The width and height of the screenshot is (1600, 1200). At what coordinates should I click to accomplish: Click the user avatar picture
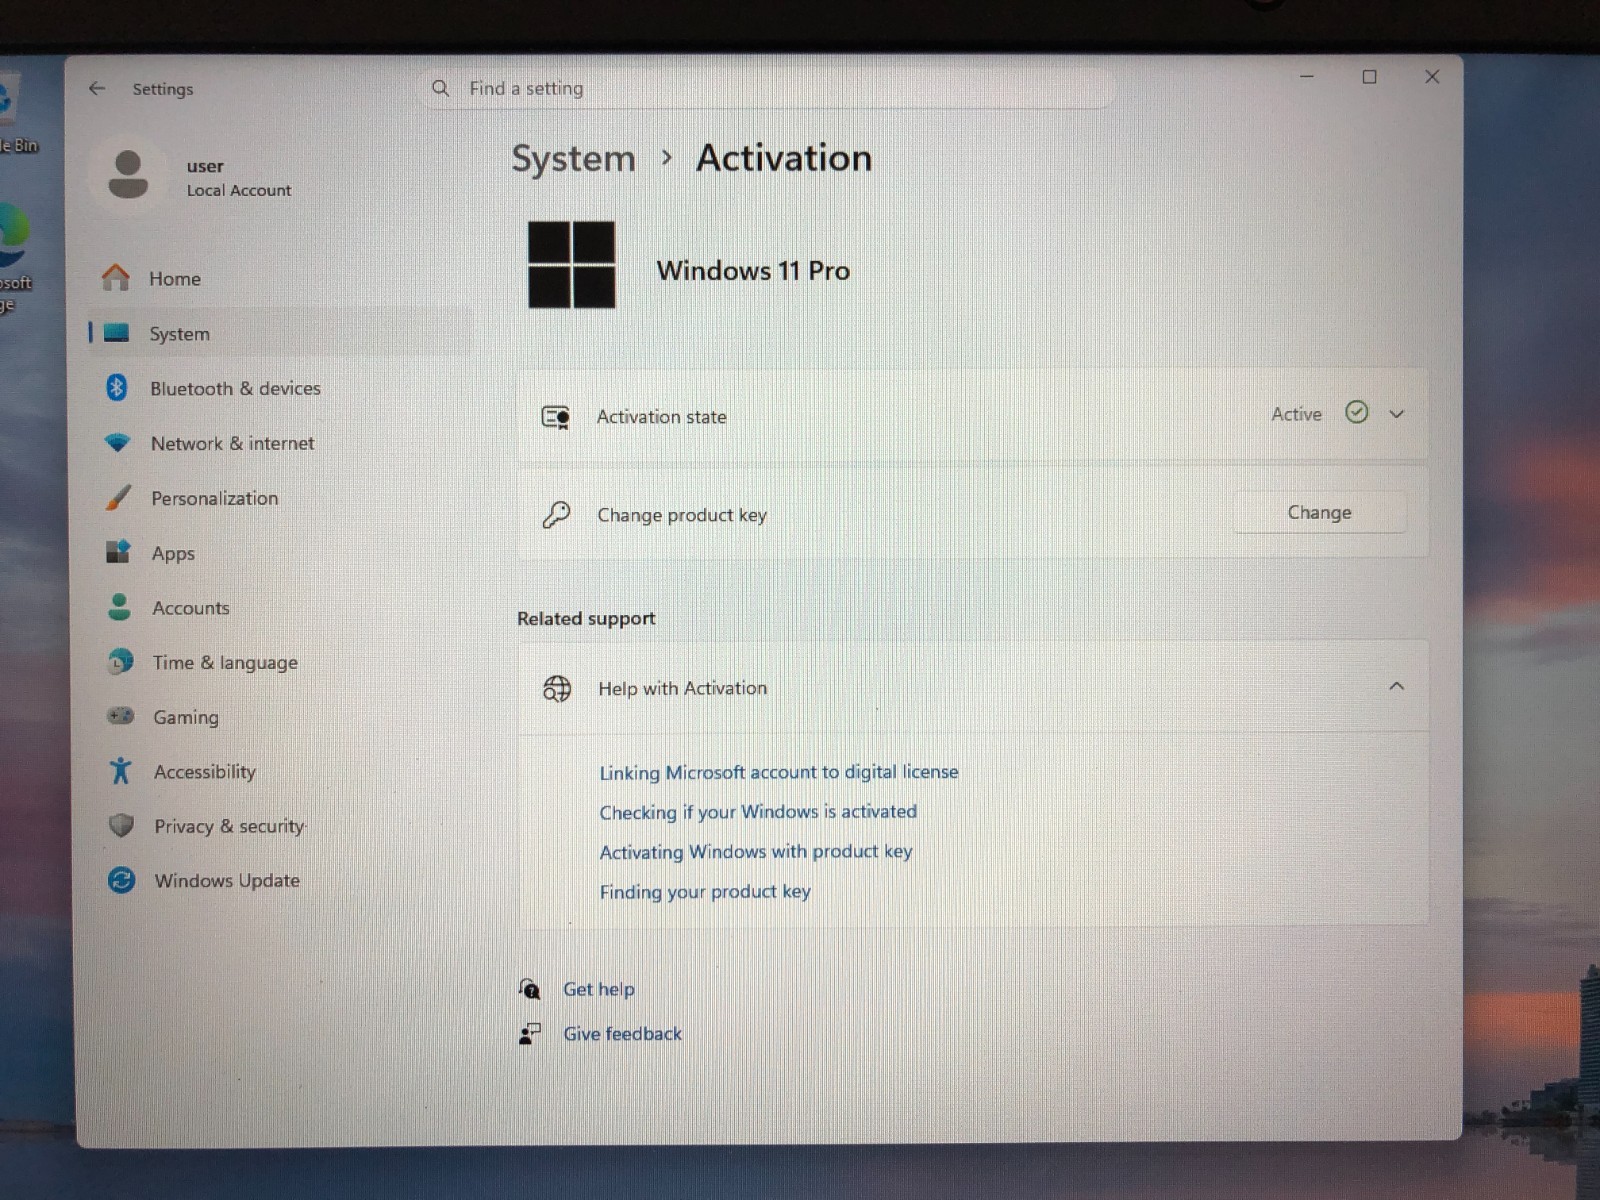coord(128,175)
